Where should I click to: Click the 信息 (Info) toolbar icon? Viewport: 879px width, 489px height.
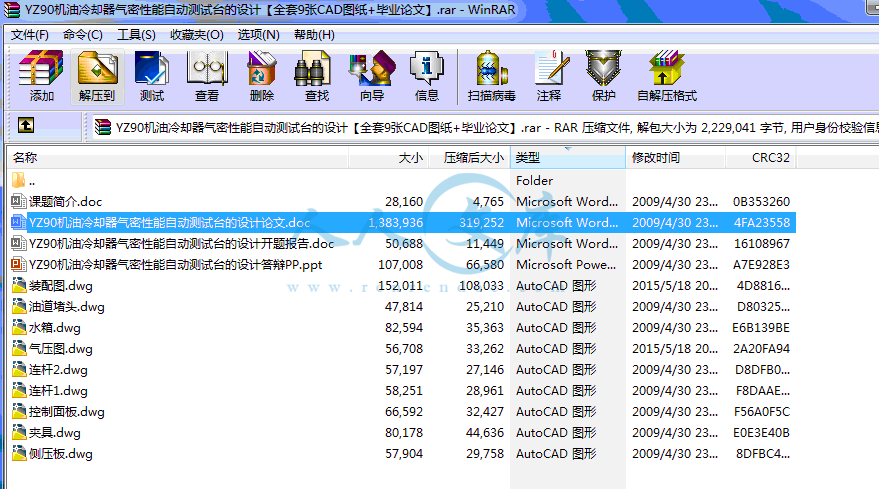click(x=427, y=69)
